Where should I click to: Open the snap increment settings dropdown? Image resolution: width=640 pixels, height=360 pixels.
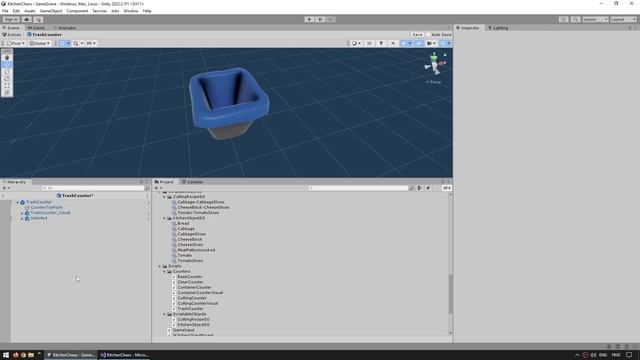coord(91,43)
